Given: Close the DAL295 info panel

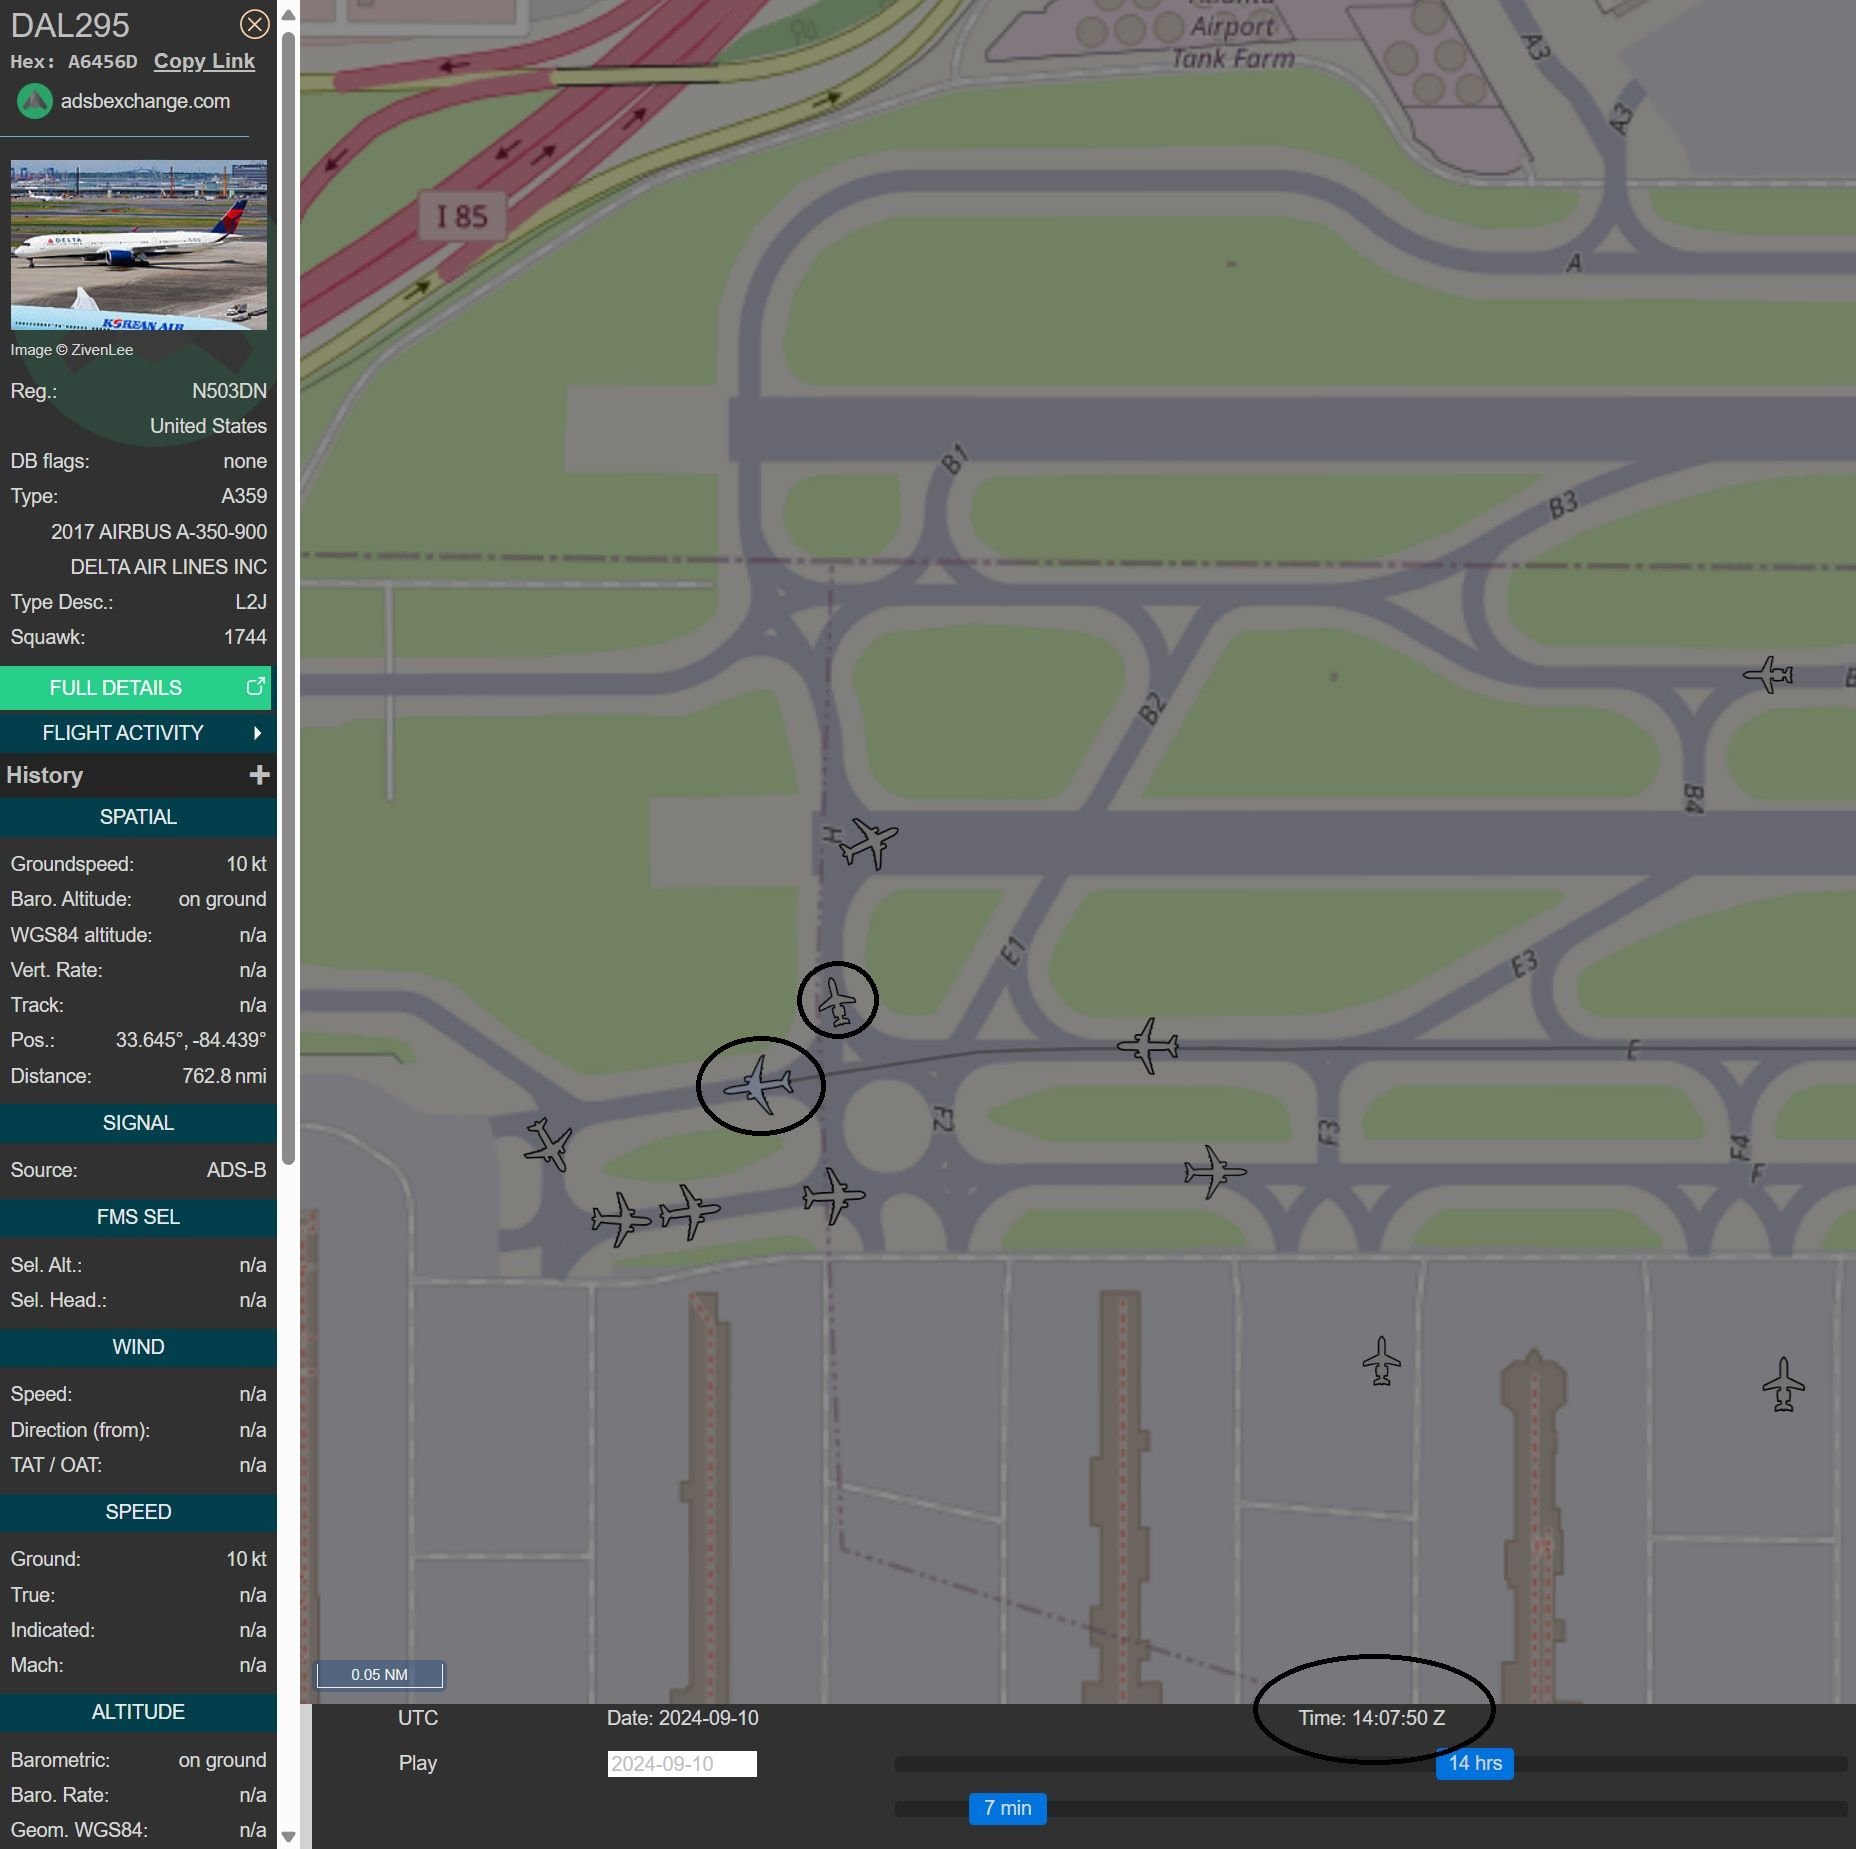Looking at the screenshot, I should pyautogui.click(x=254, y=24).
